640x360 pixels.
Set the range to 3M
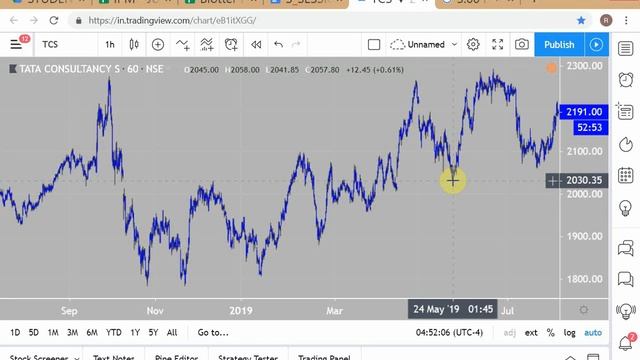tap(73, 333)
